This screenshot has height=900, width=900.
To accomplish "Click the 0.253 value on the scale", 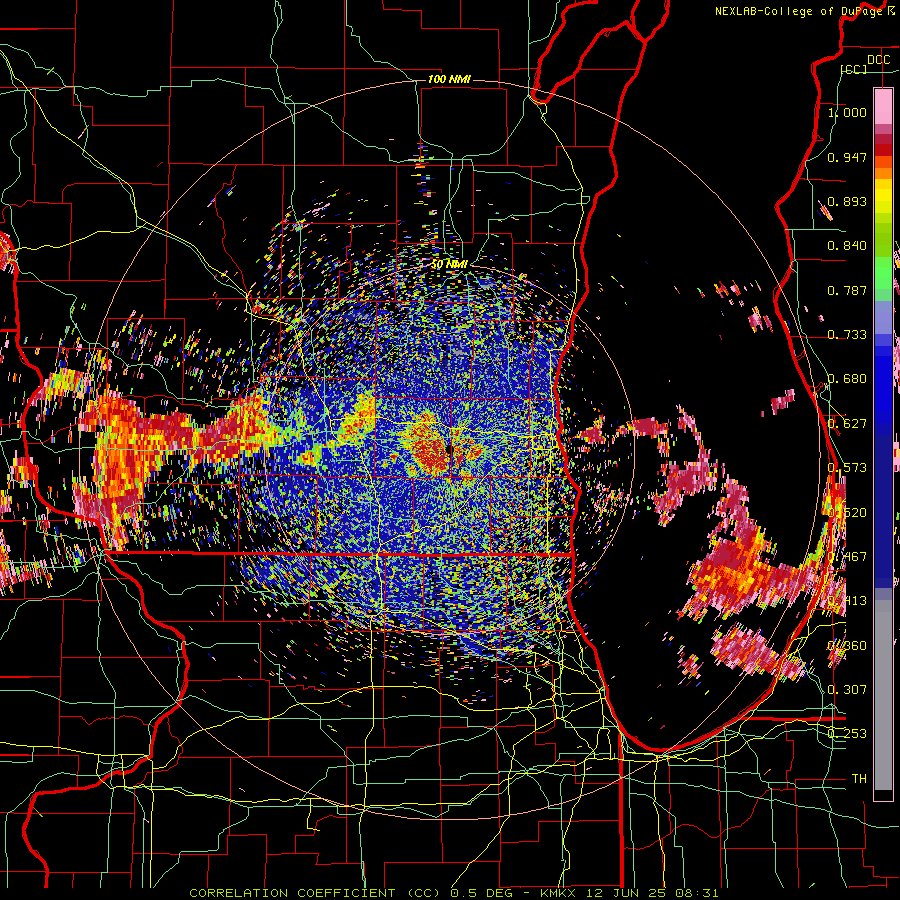I will click(x=847, y=734).
